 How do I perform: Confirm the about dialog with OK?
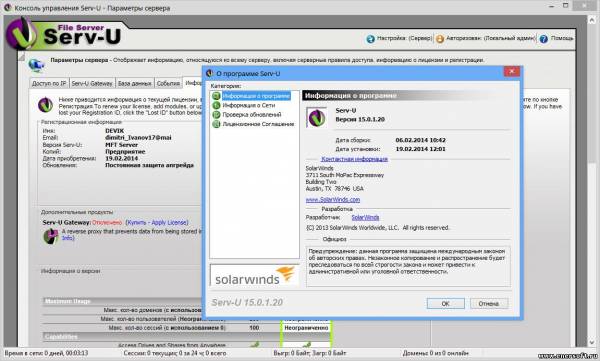(x=445, y=304)
